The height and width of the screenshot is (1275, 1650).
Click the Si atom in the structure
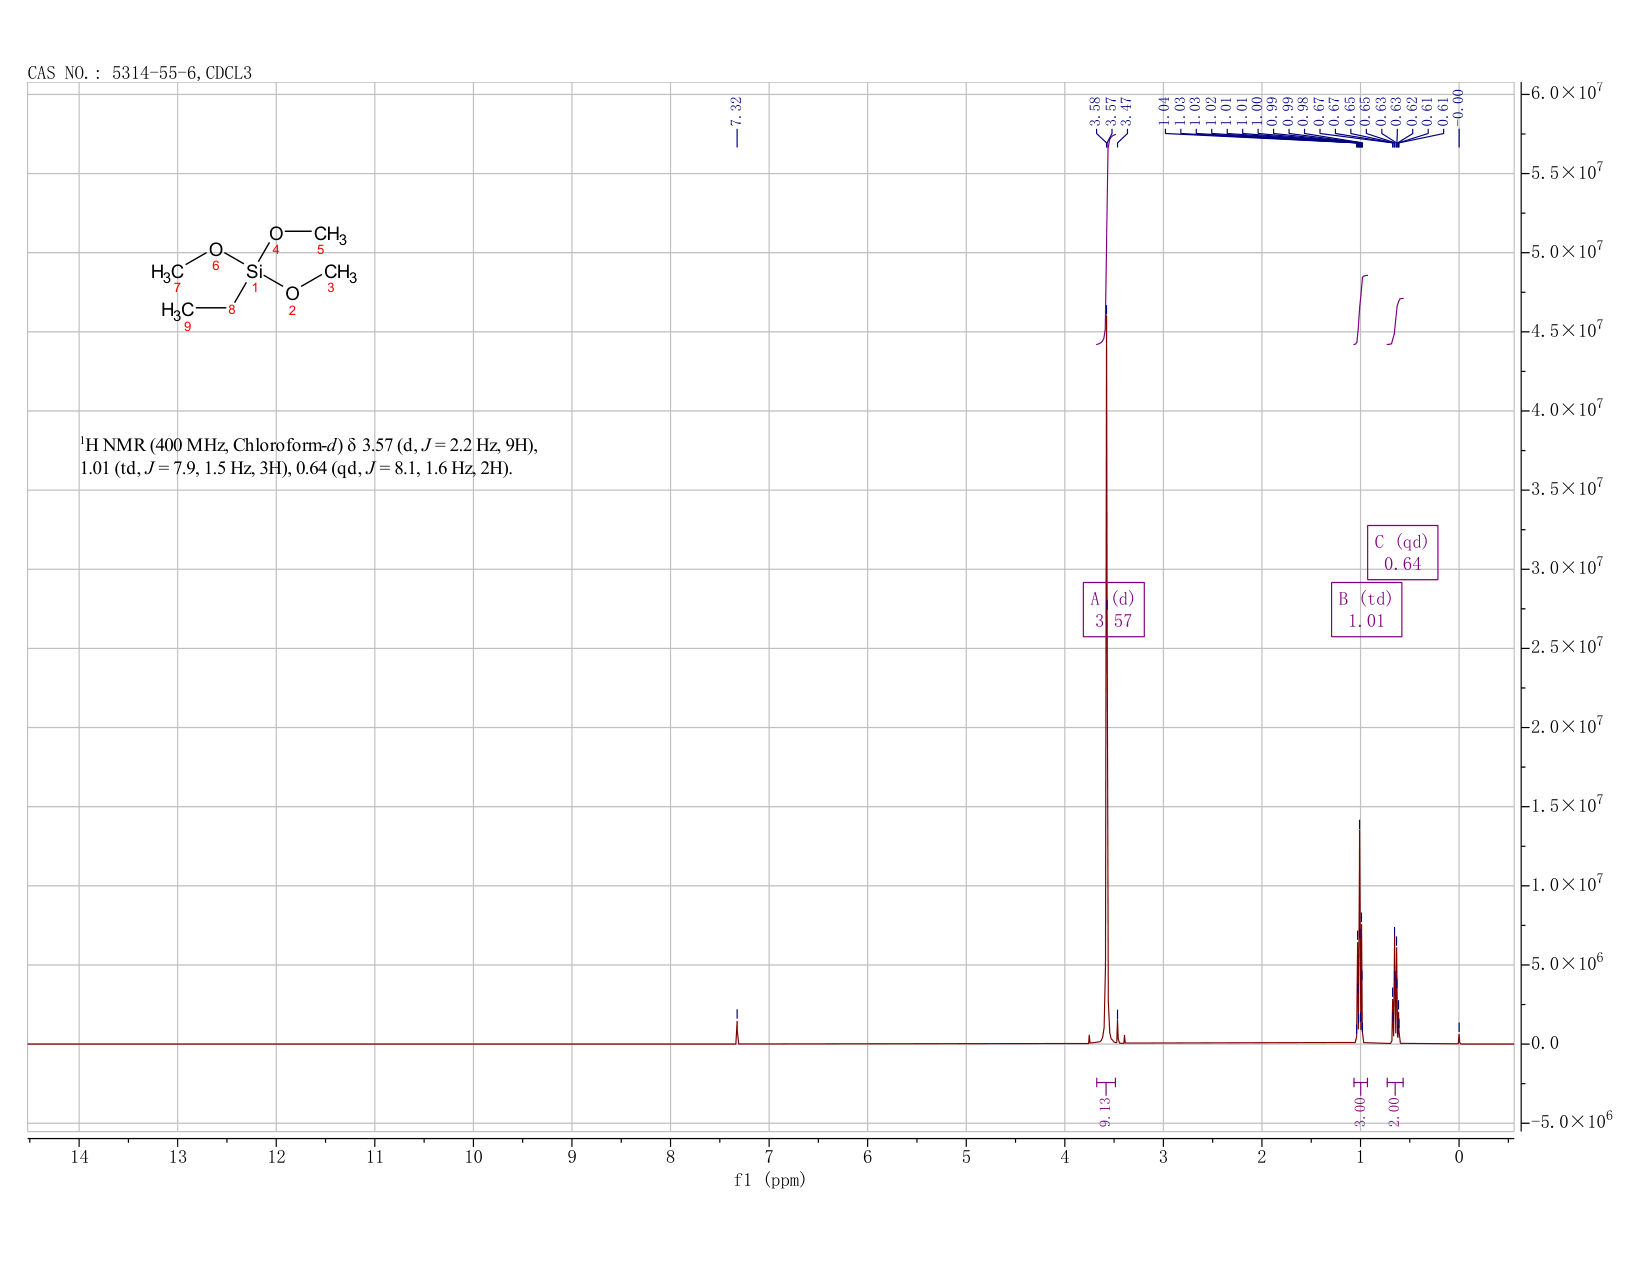[254, 272]
